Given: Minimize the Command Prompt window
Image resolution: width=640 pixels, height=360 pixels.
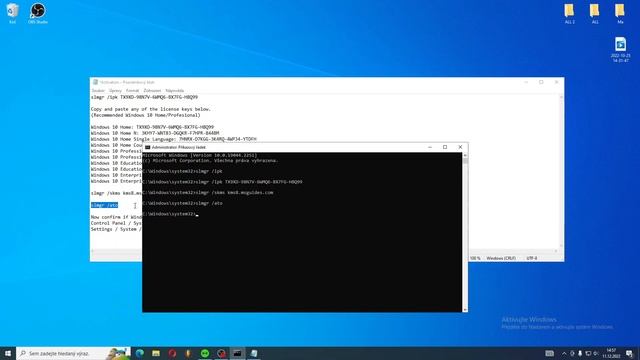Looking at the screenshot, I should (430, 147).
